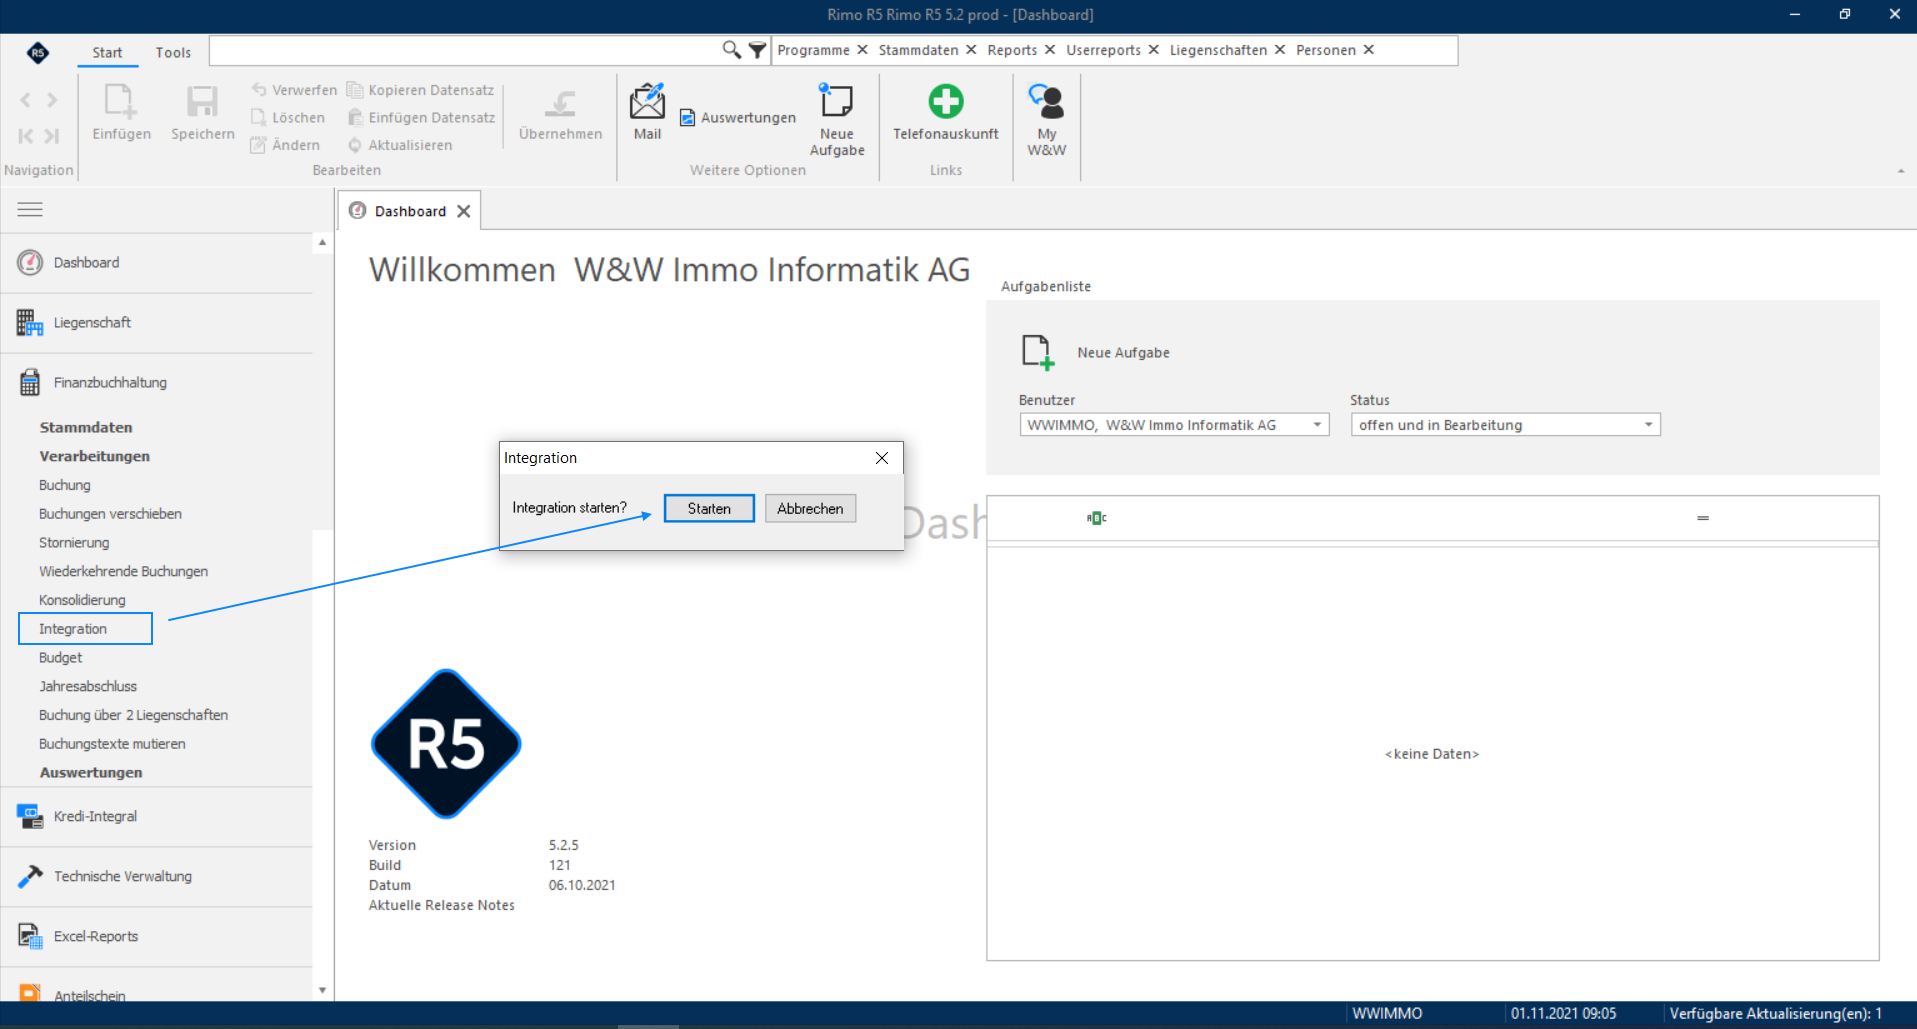1917x1029 pixels.
Task: Switch to the Start ribbon tab
Action: tap(107, 52)
